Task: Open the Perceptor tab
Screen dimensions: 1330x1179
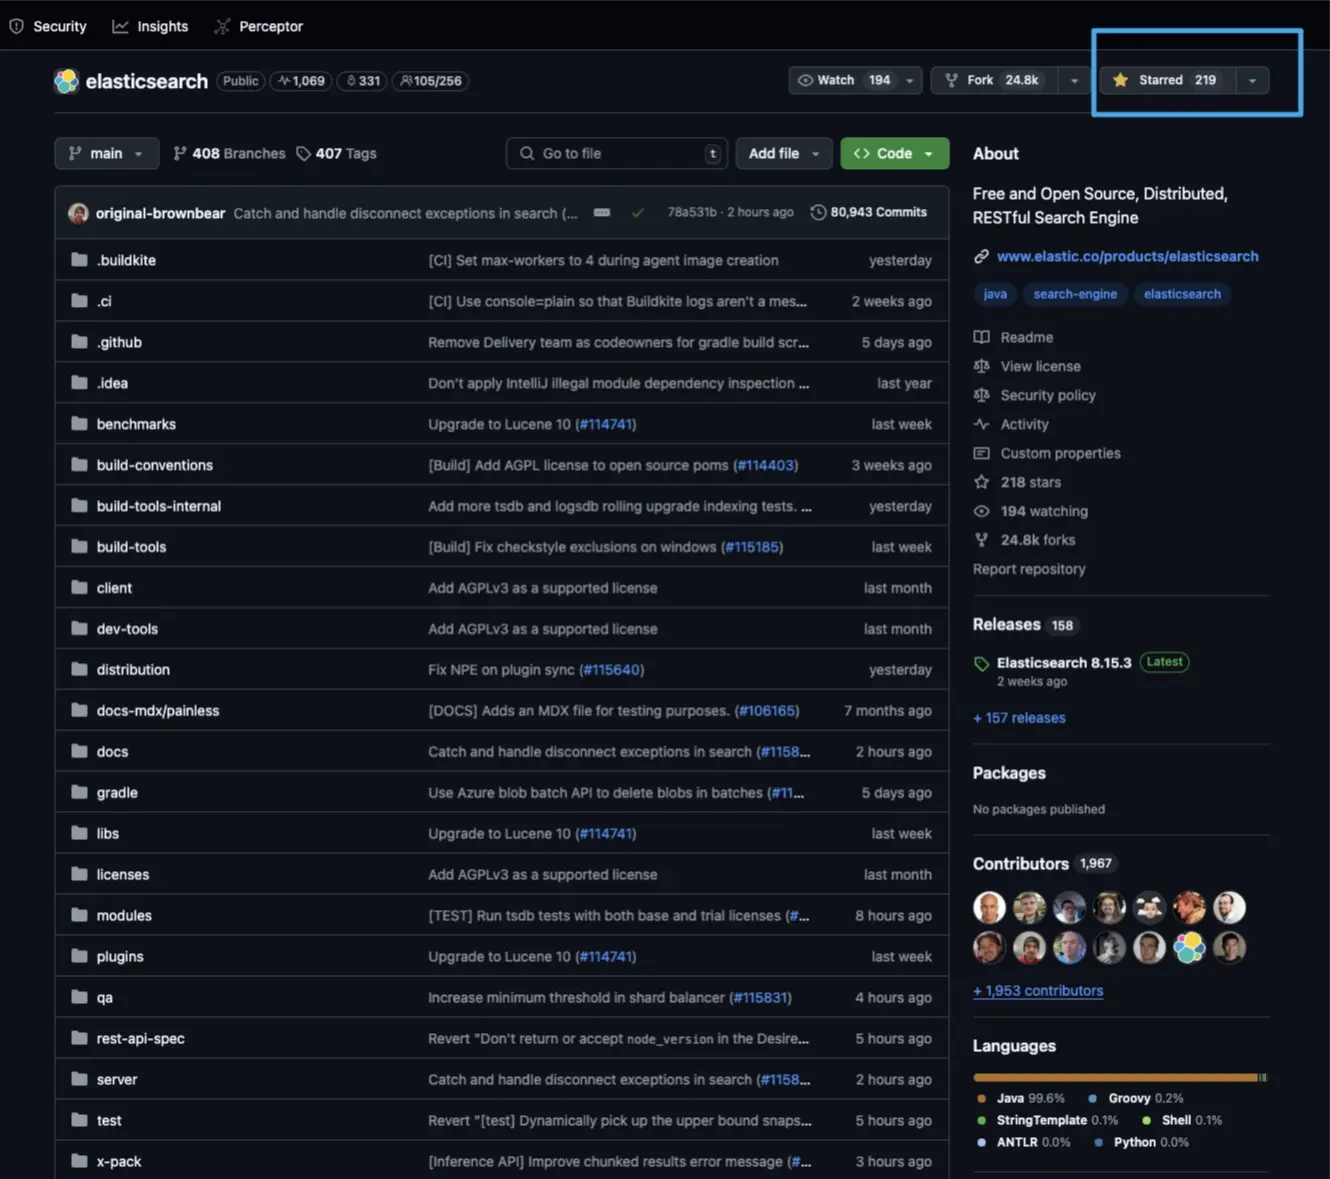Action: (x=258, y=26)
